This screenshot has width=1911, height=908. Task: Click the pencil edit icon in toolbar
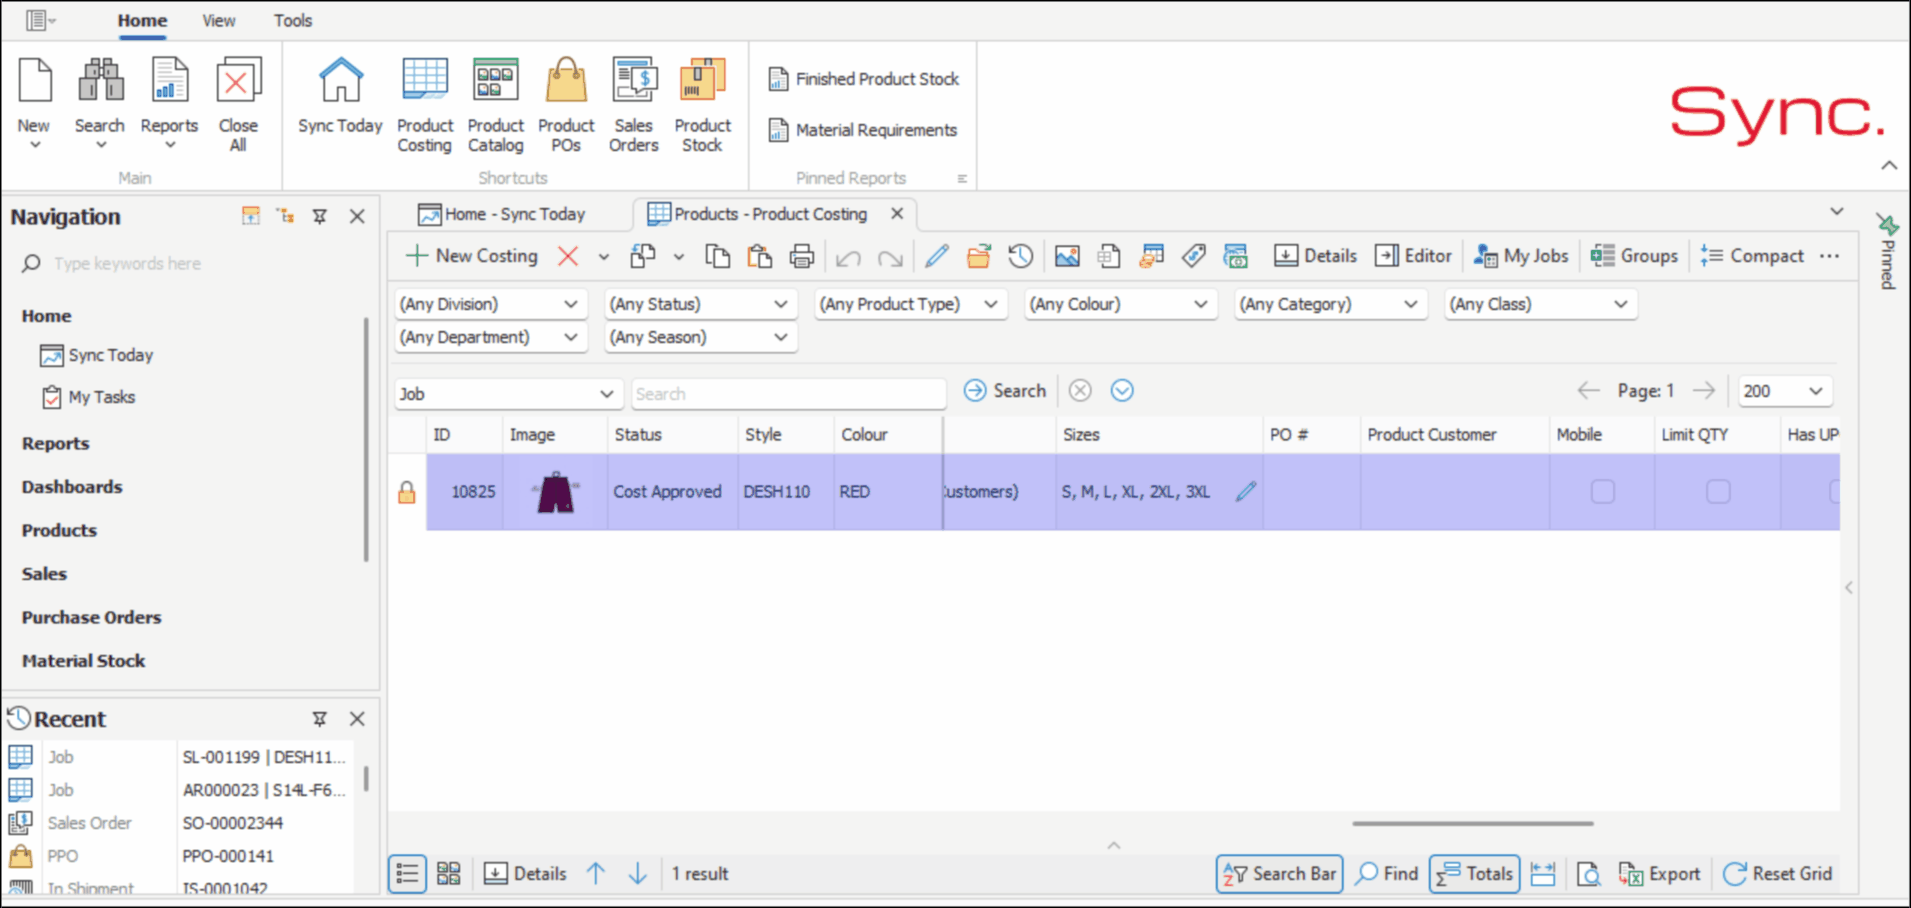937,257
